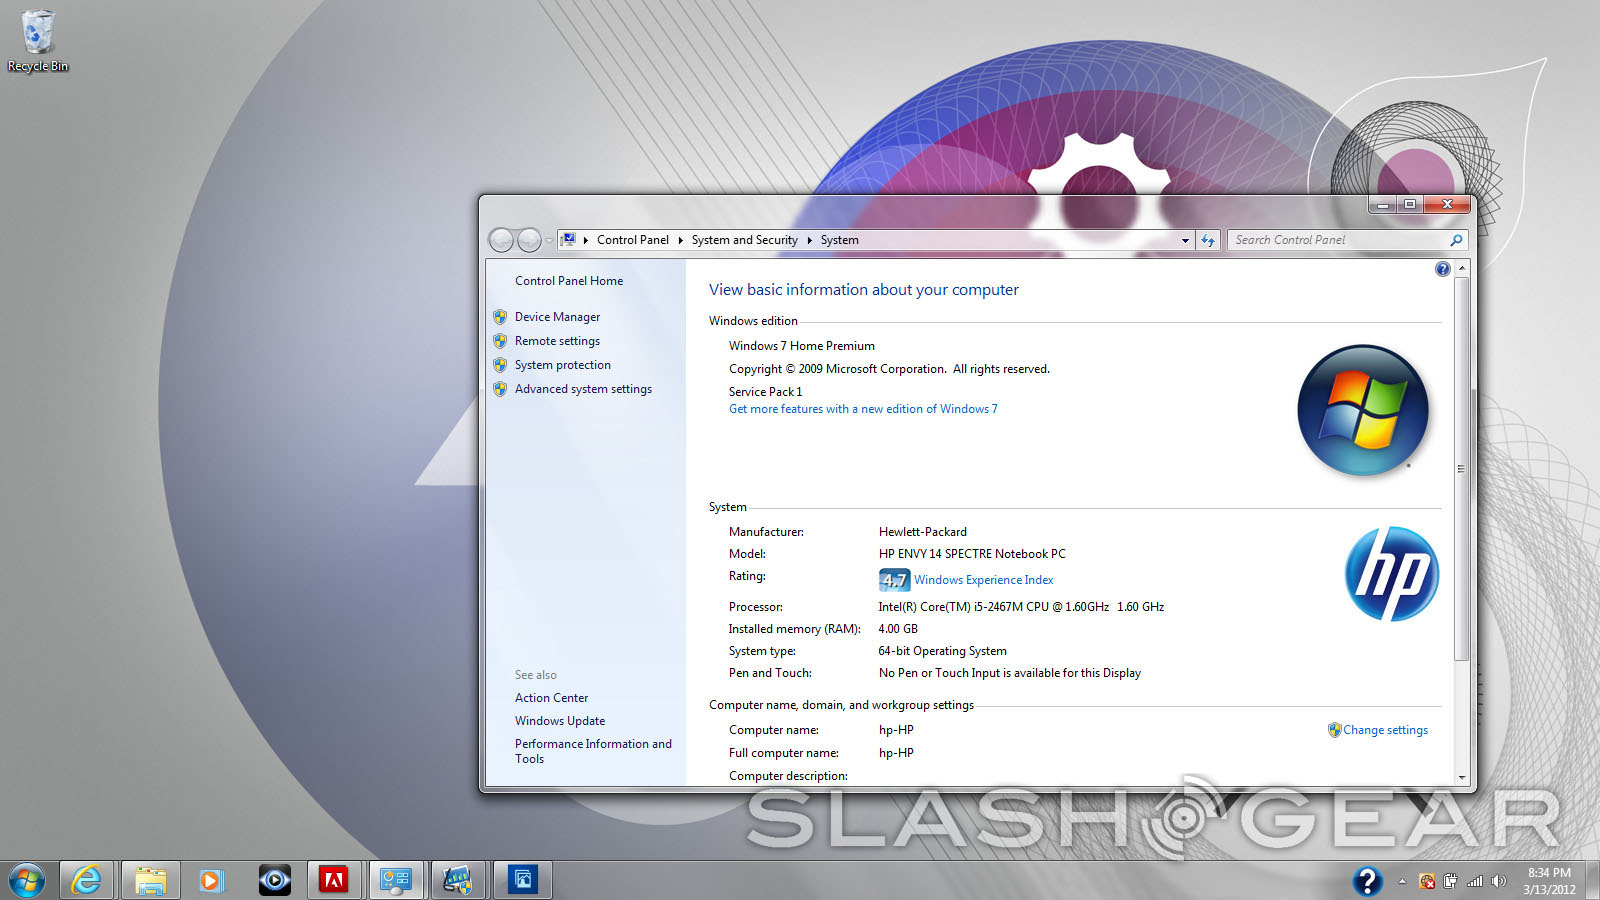Image resolution: width=1600 pixels, height=900 pixels.
Task: Click the battery power icon in tray
Action: [1450, 881]
